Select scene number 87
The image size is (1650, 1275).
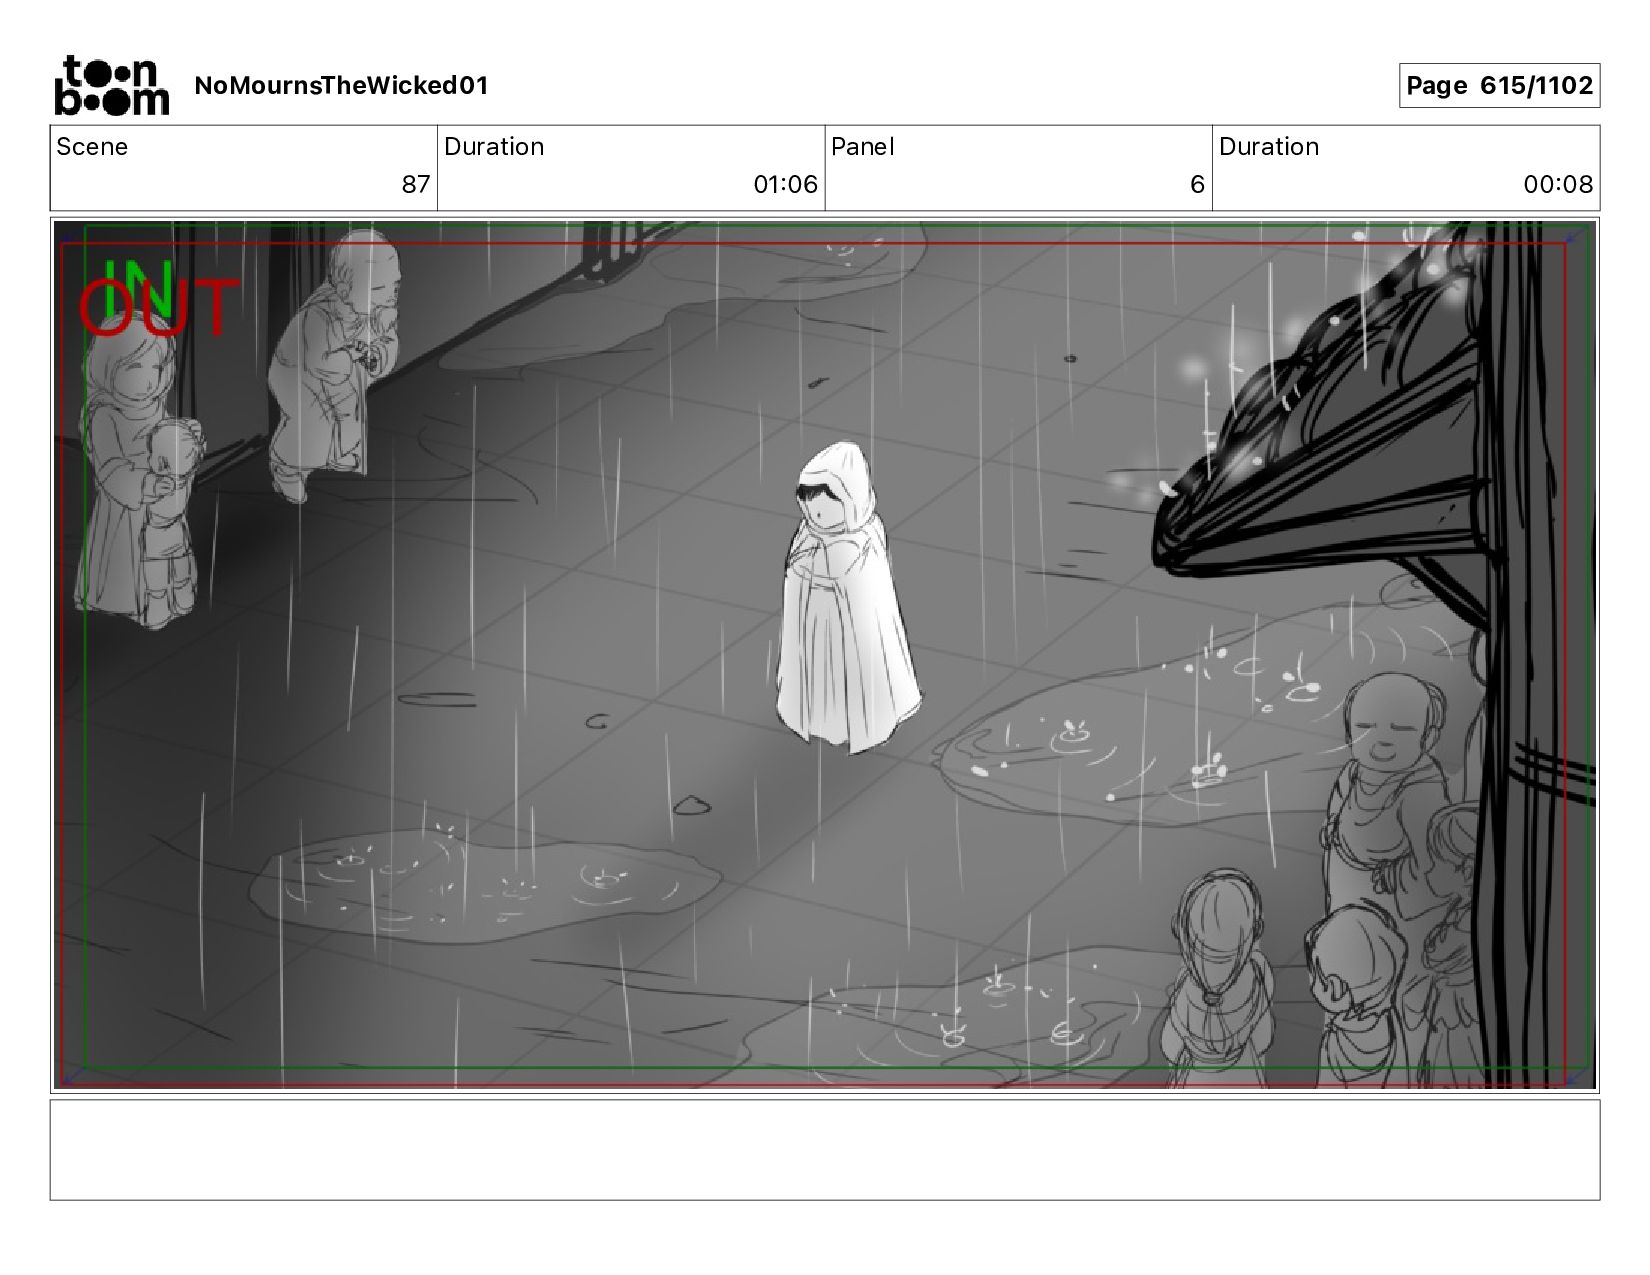415,184
